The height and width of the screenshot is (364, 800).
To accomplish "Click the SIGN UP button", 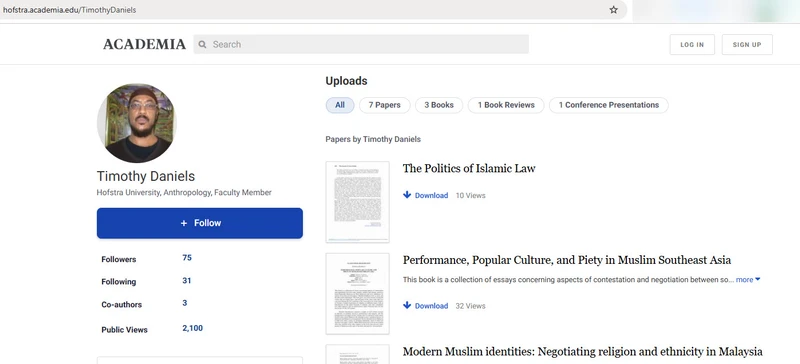I will [x=747, y=44].
